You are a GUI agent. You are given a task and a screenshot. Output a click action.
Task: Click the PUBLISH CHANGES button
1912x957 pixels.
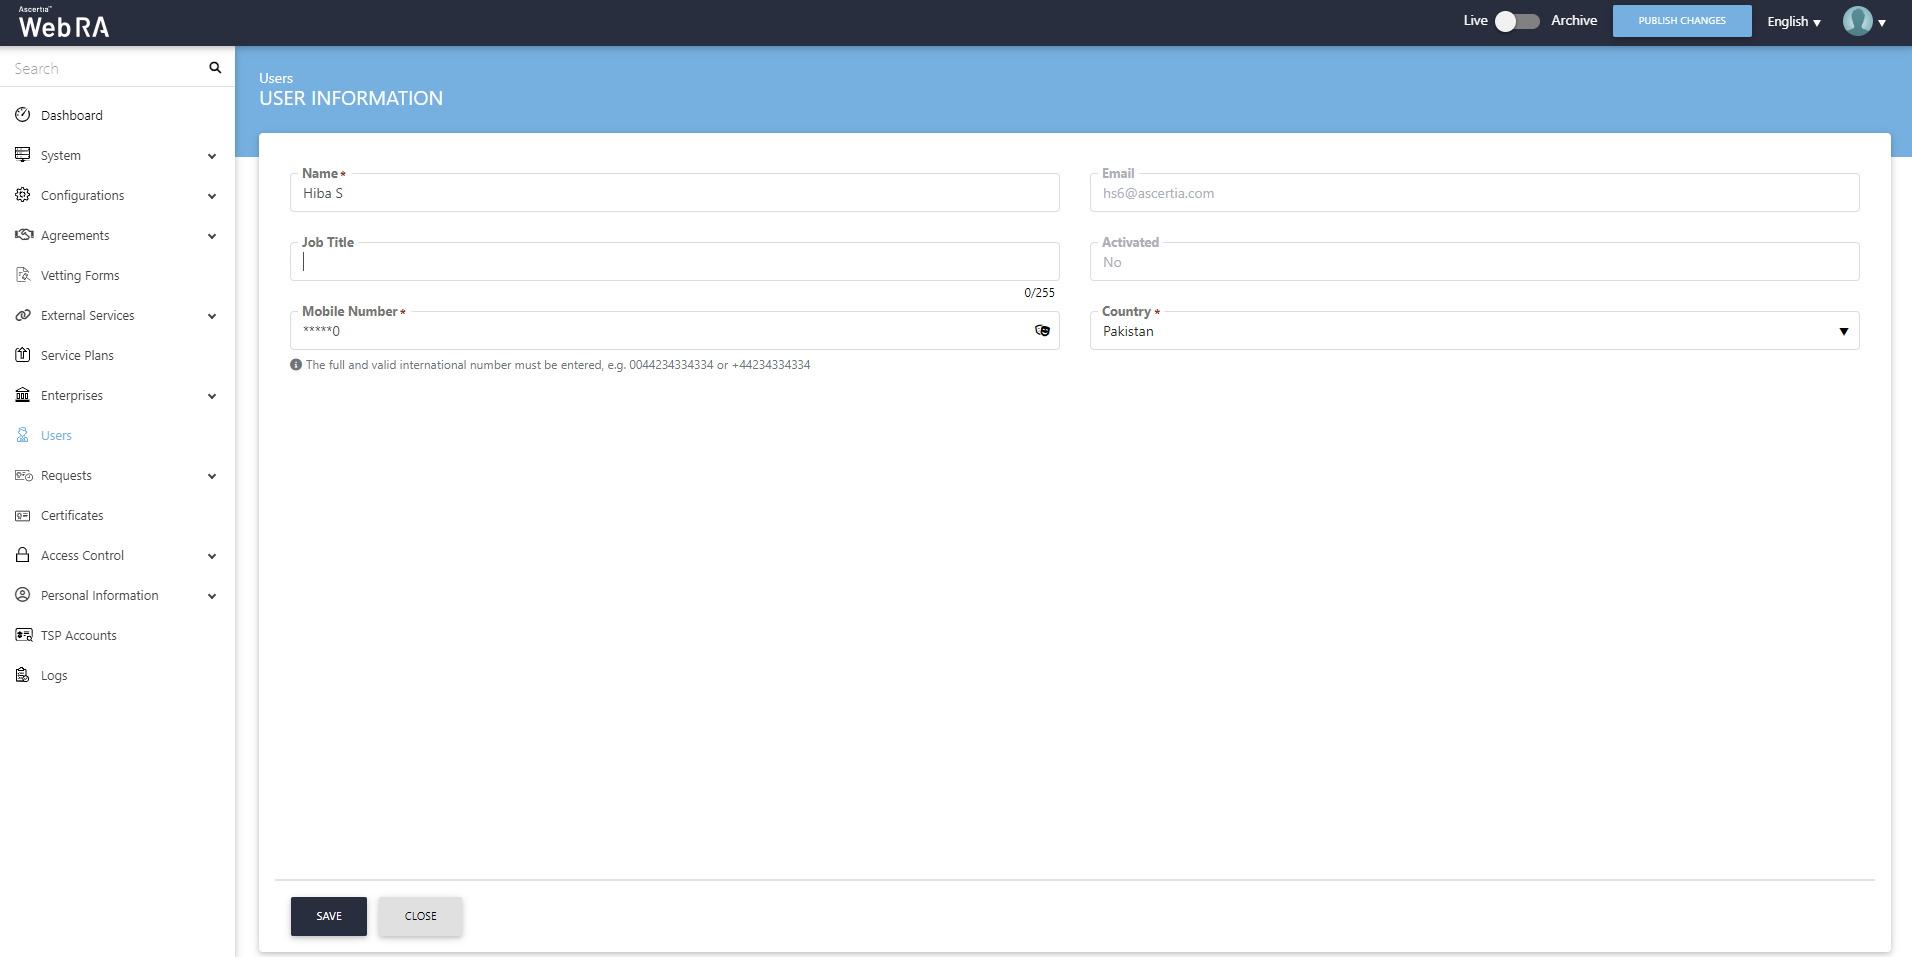pos(1682,20)
